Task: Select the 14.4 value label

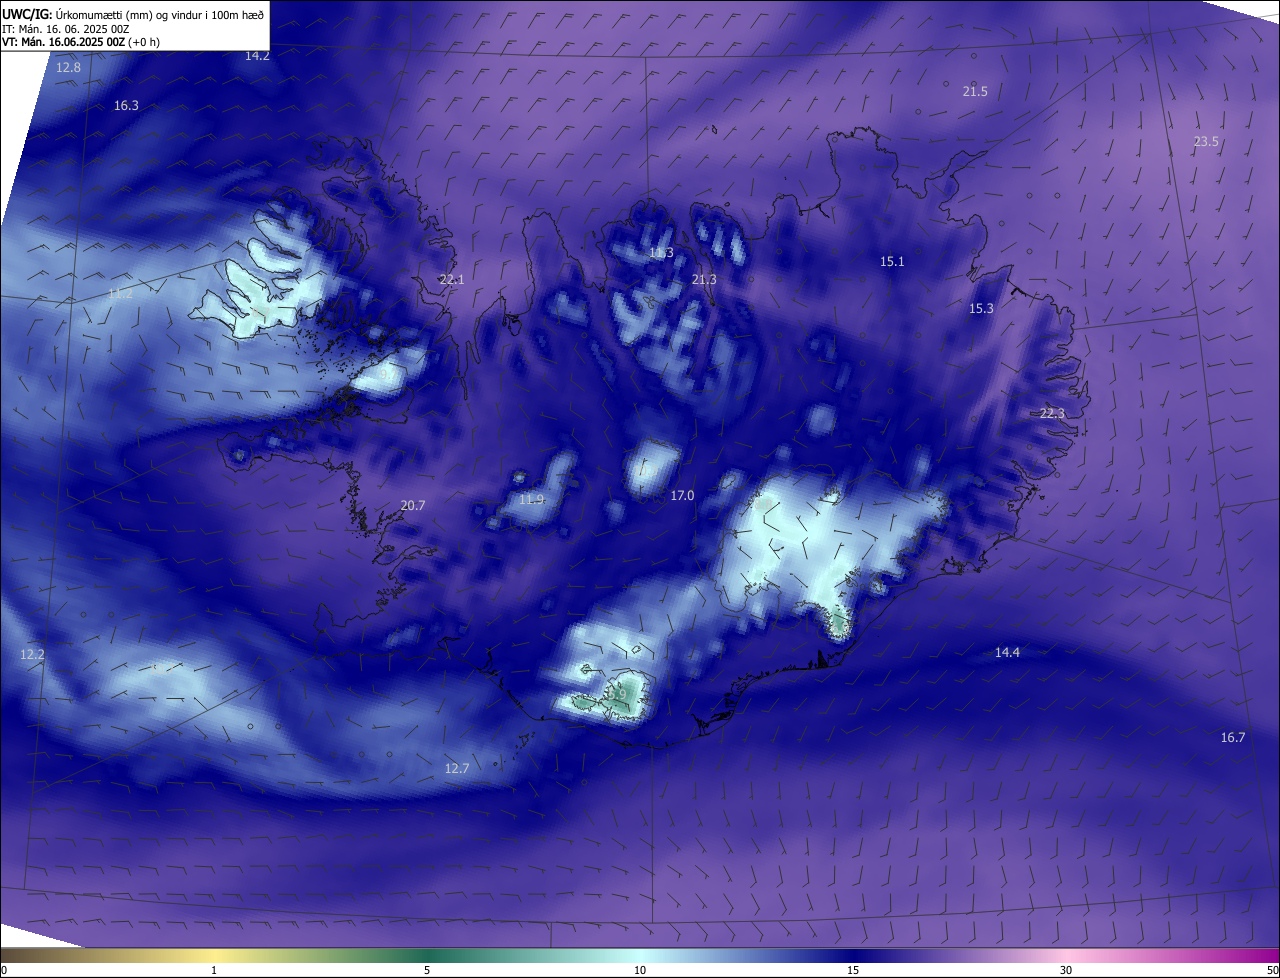Action: [1007, 652]
